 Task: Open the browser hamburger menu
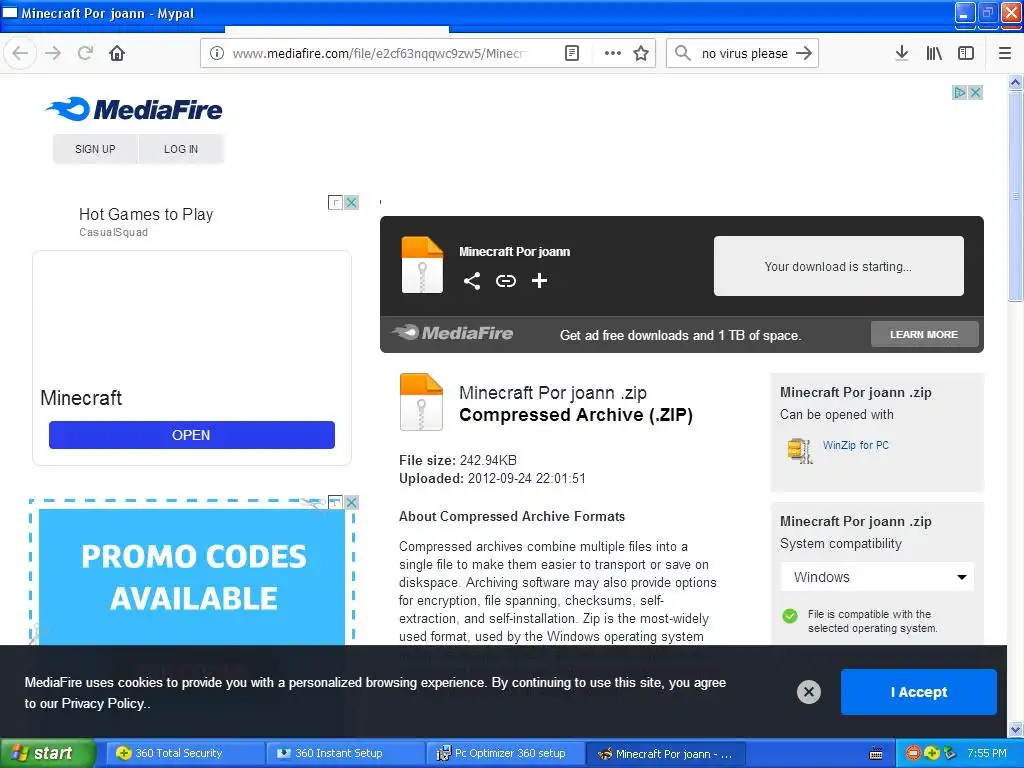coord(1005,53)
